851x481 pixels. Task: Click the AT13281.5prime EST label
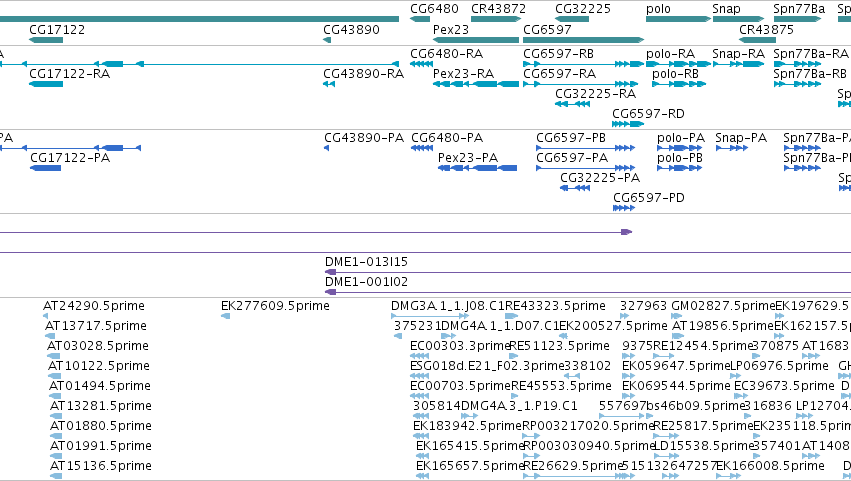pyautogui.click(x=101, y=406)
